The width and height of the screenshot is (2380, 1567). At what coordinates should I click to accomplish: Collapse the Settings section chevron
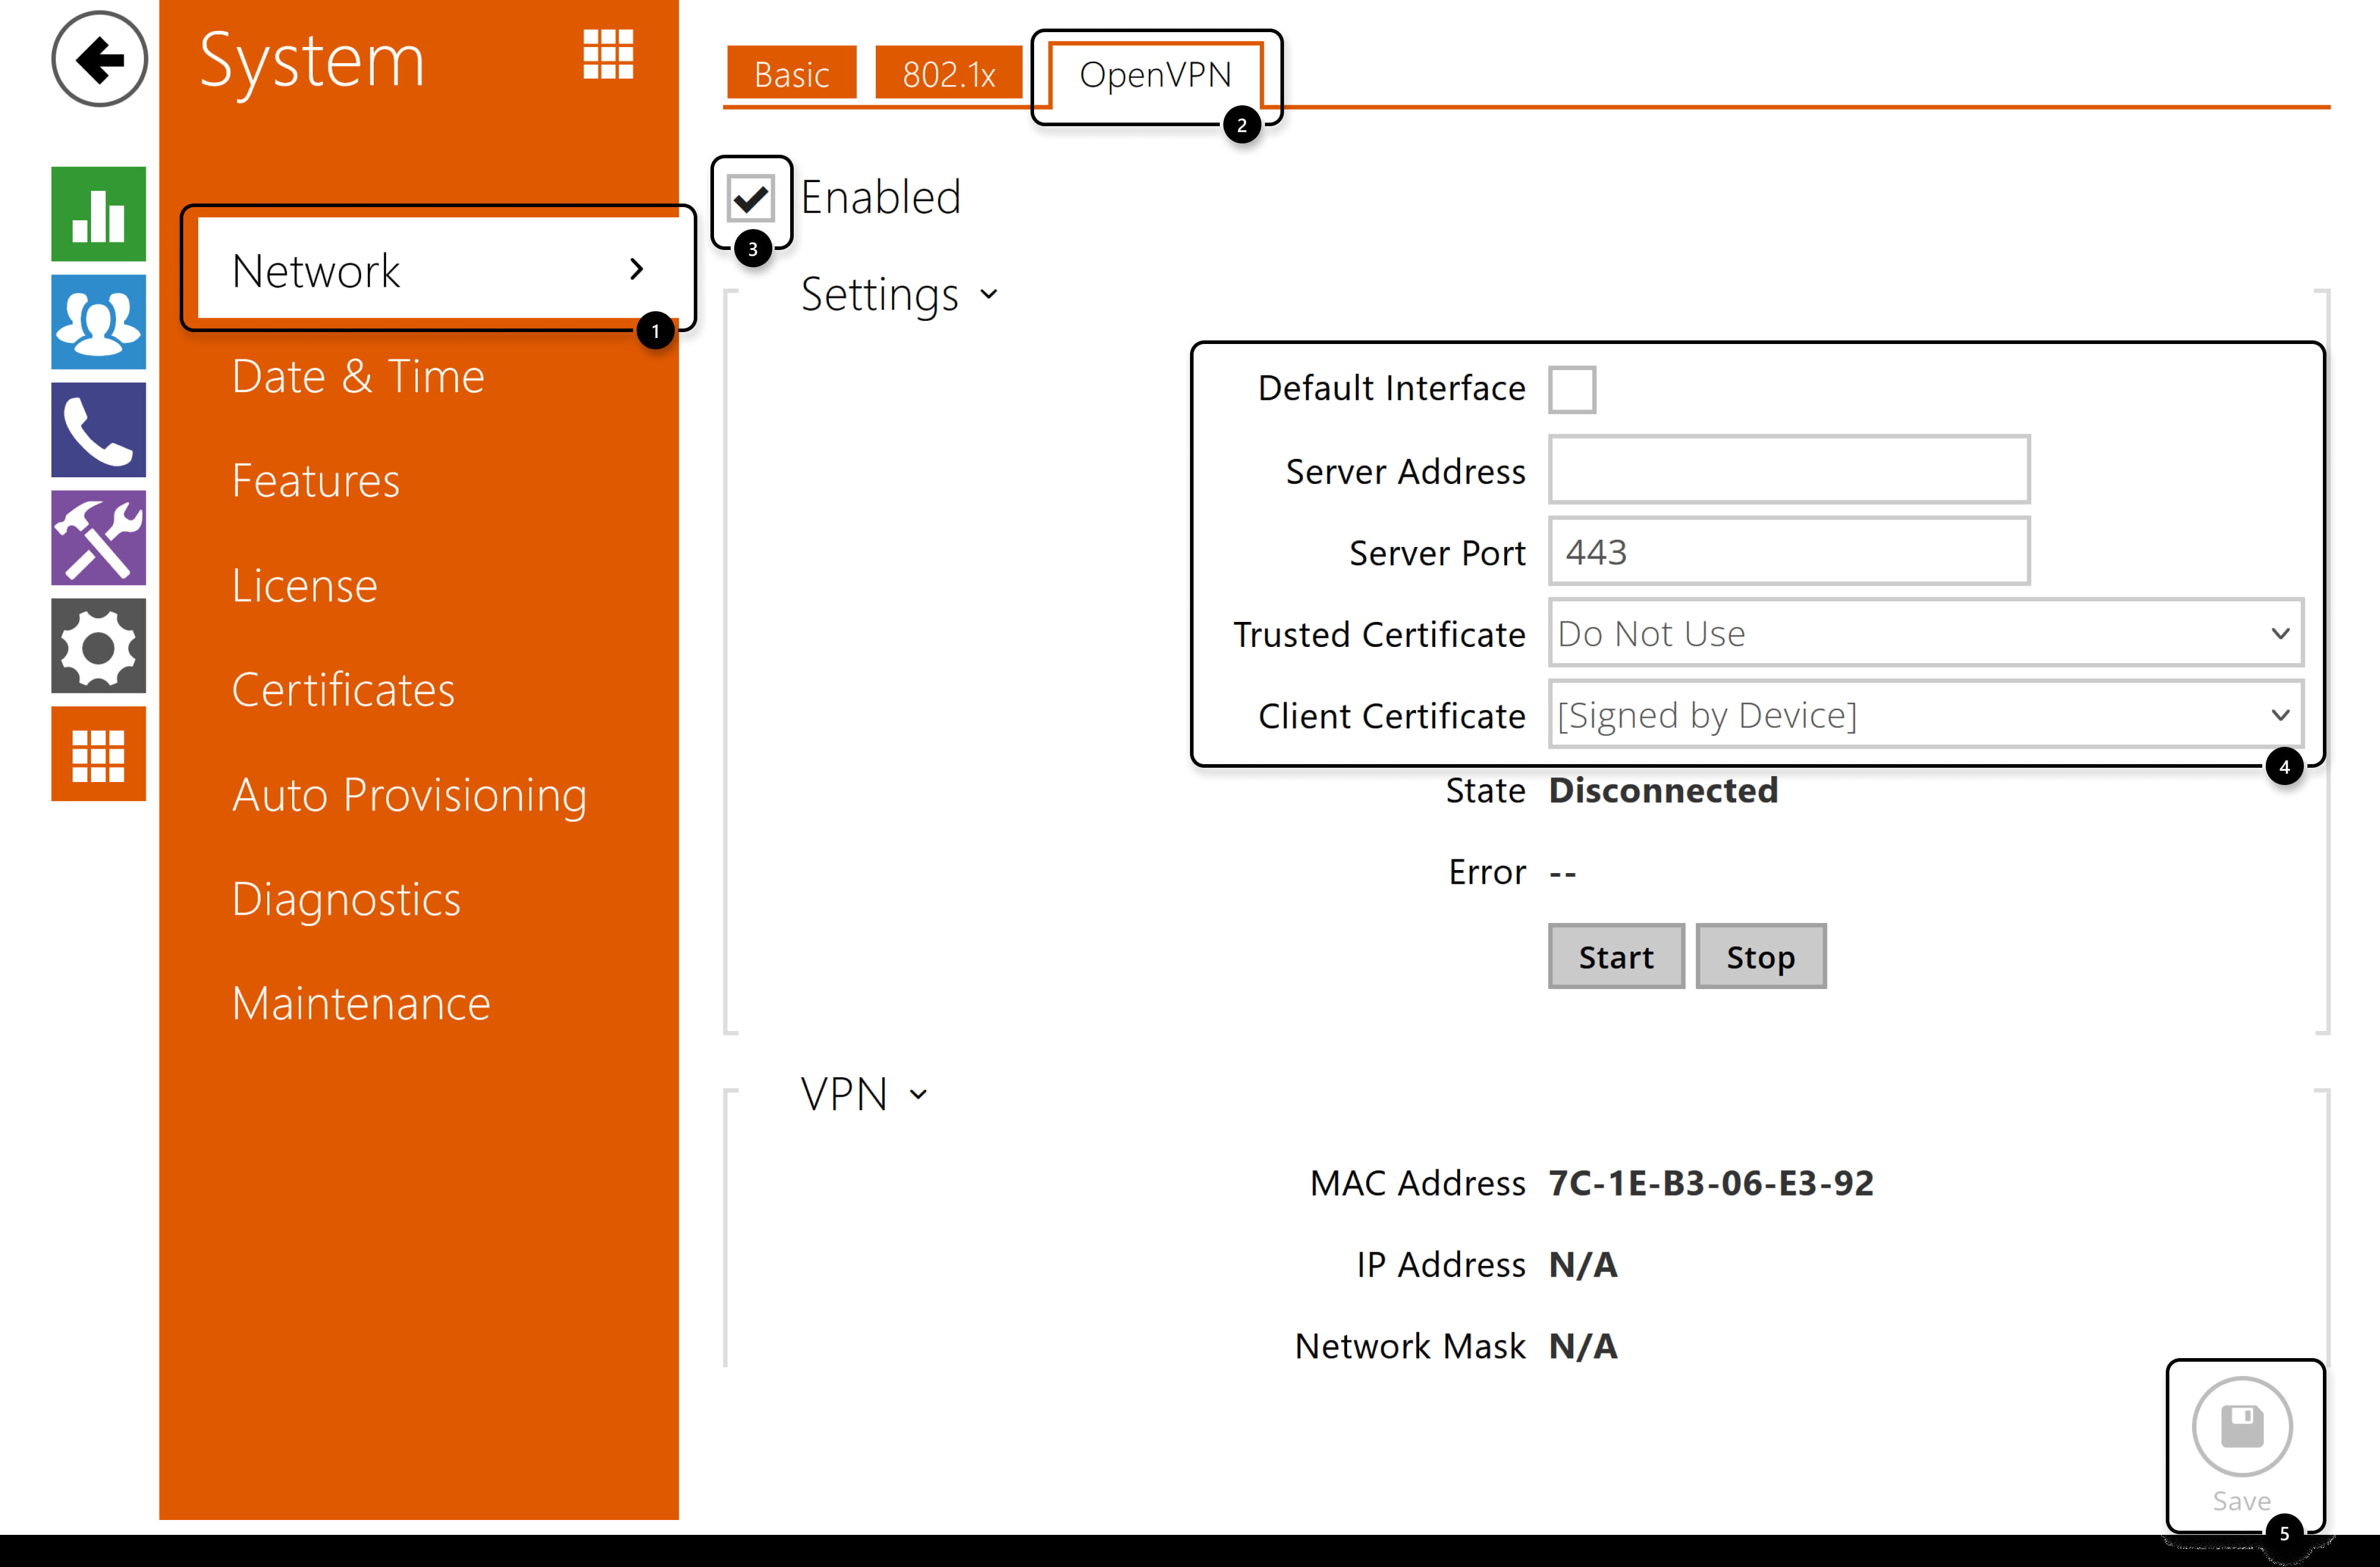(989, 294)
